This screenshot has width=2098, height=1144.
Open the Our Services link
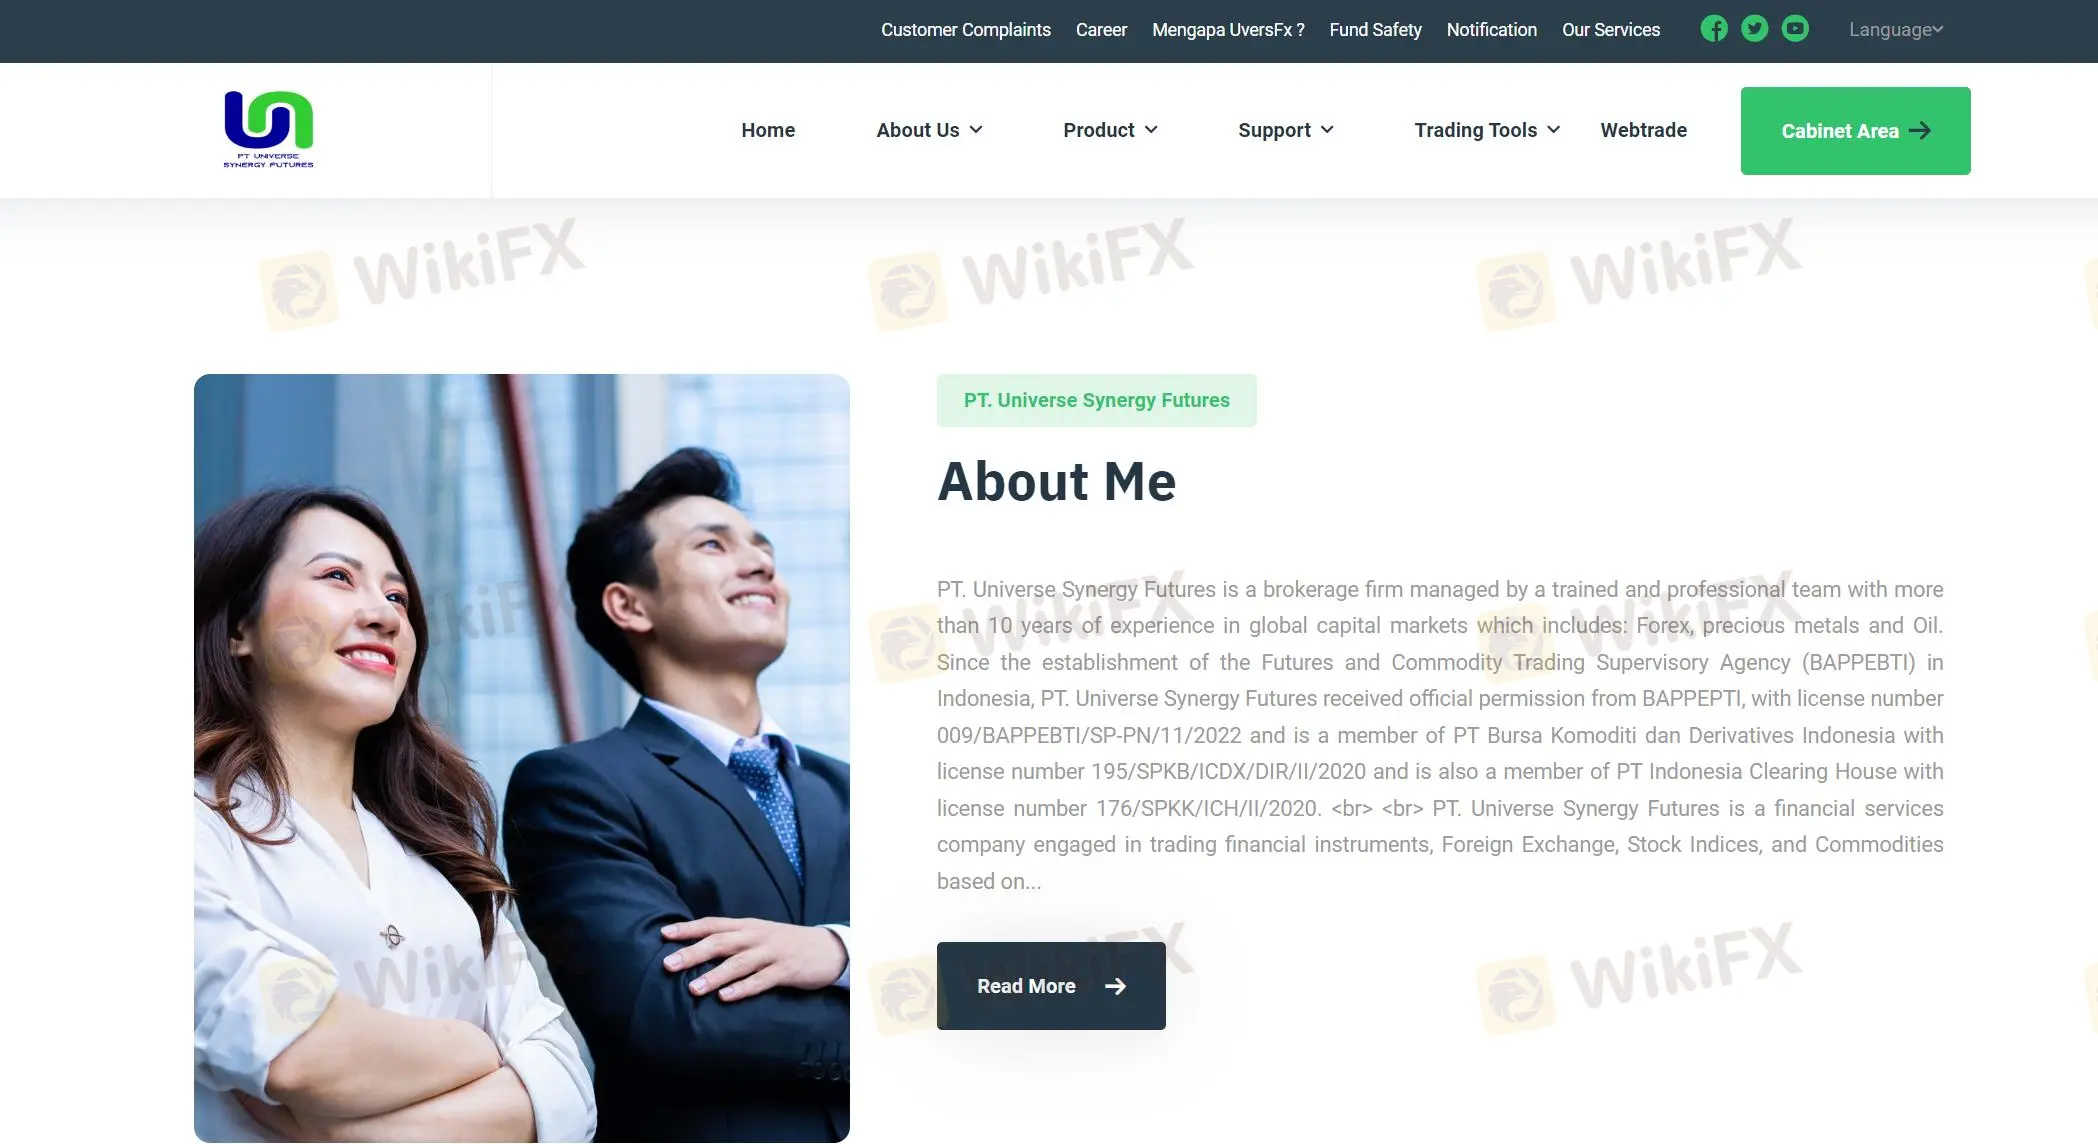point(1611,30)
